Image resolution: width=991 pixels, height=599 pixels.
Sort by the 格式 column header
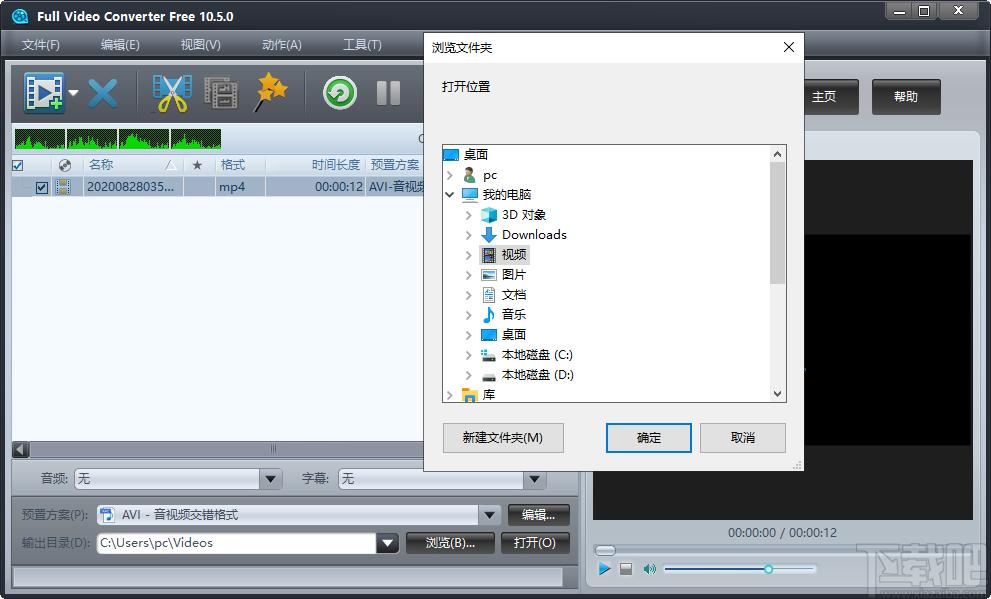[x=233, y=165]
